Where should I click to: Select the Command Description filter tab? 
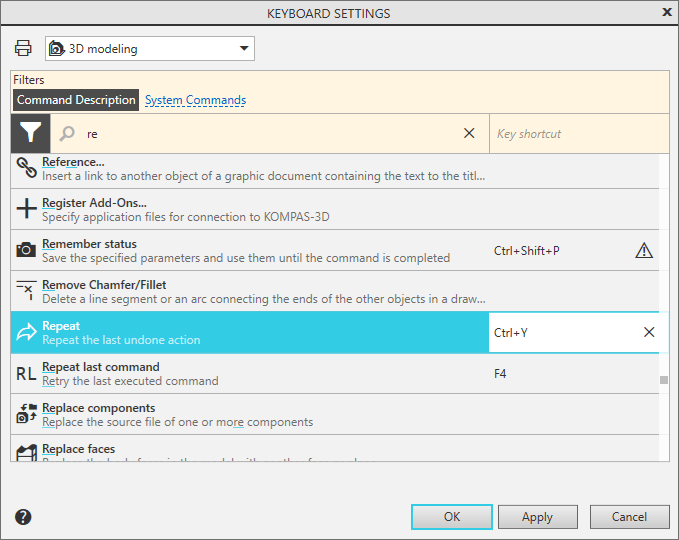76,100
